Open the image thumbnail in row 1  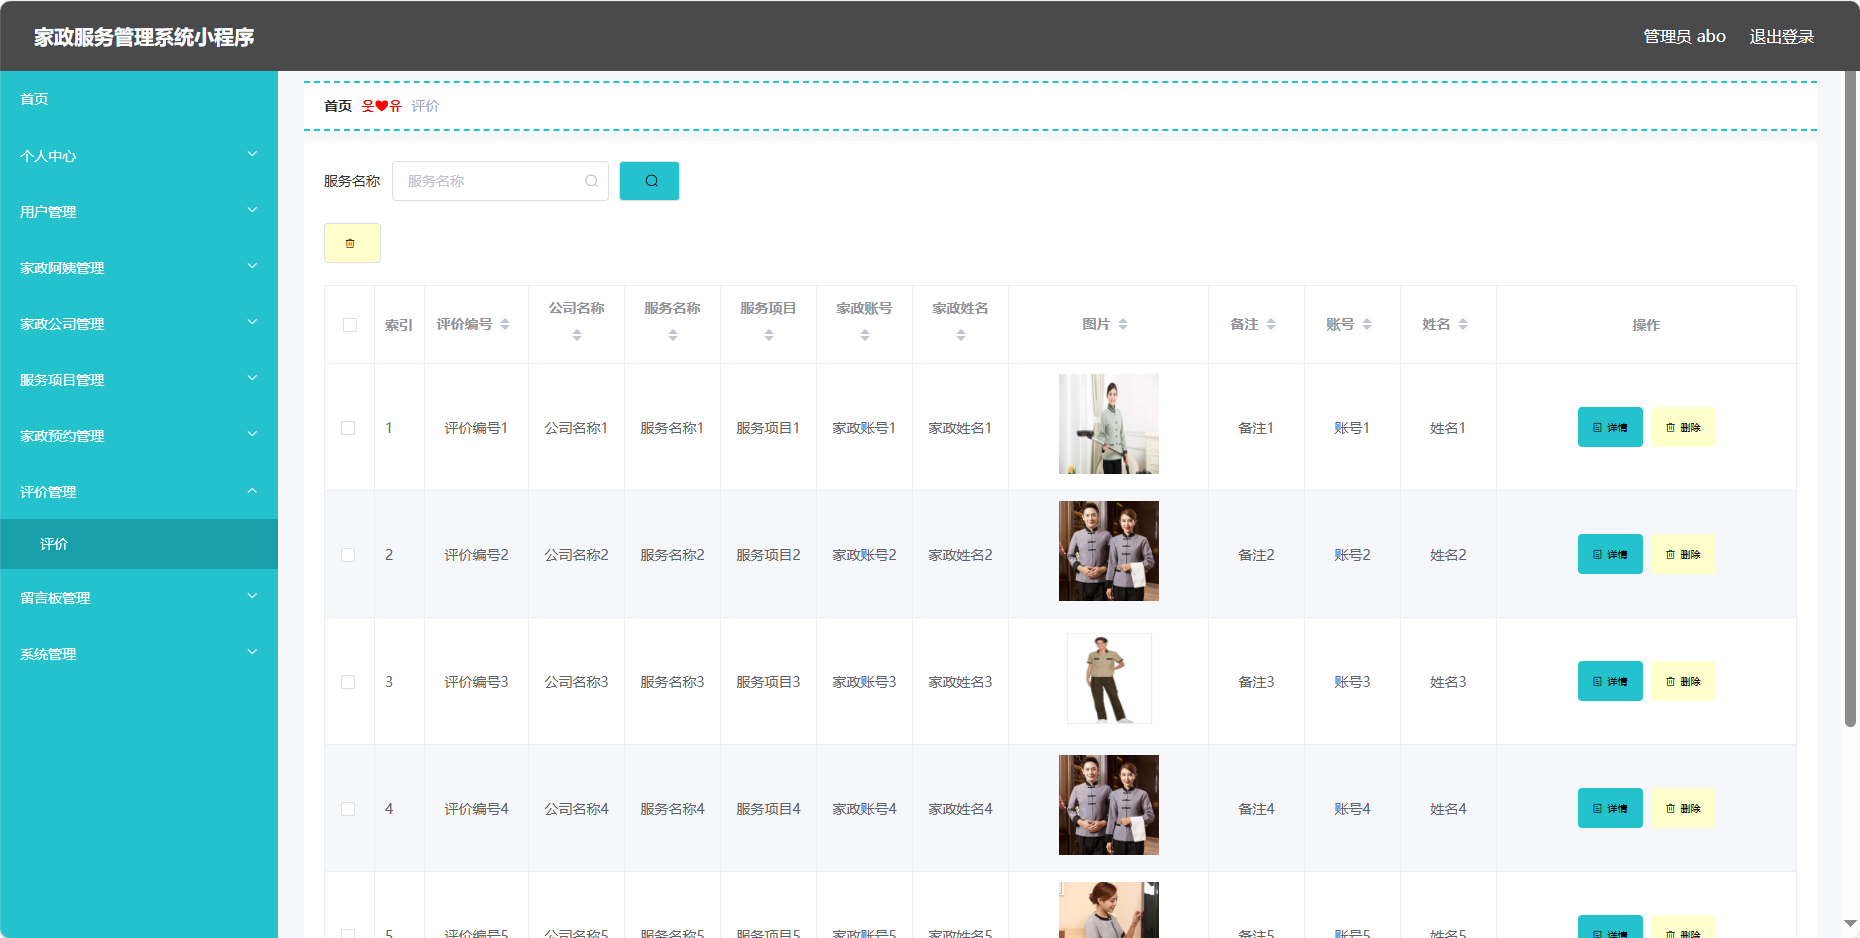1108,424
